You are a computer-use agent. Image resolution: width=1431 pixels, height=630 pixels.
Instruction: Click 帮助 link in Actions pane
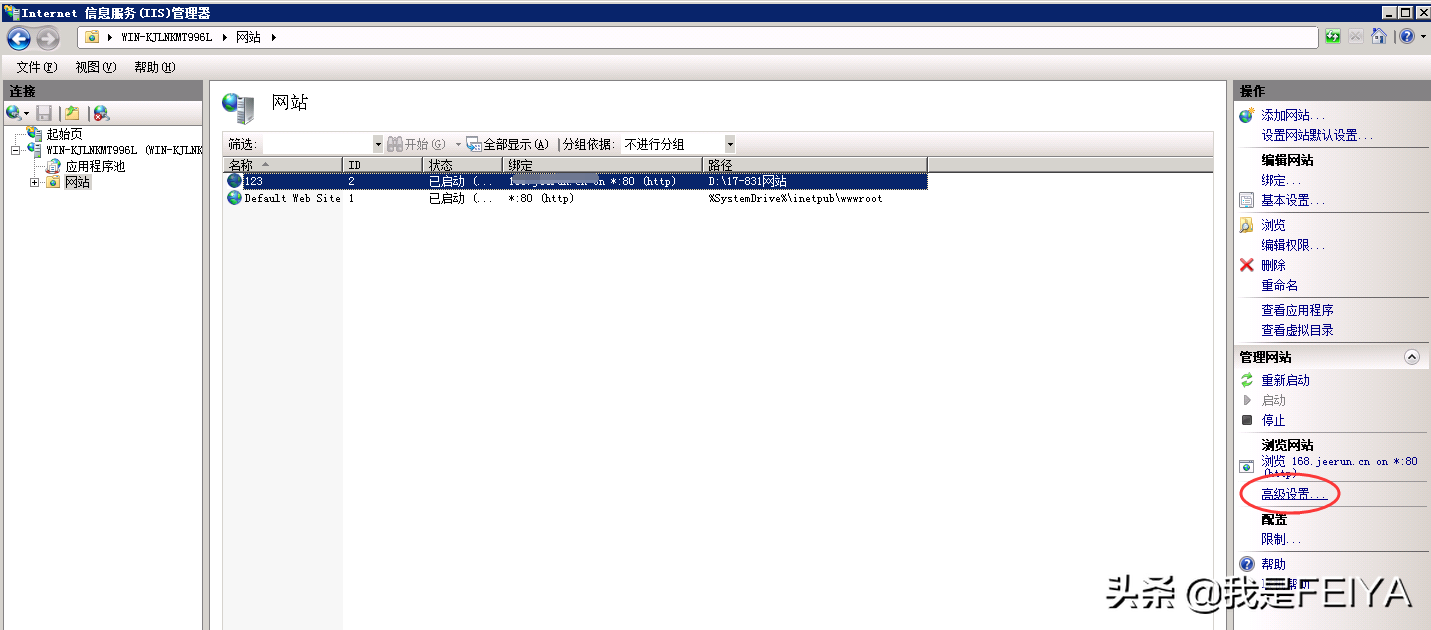click(x=1273, y=564)
